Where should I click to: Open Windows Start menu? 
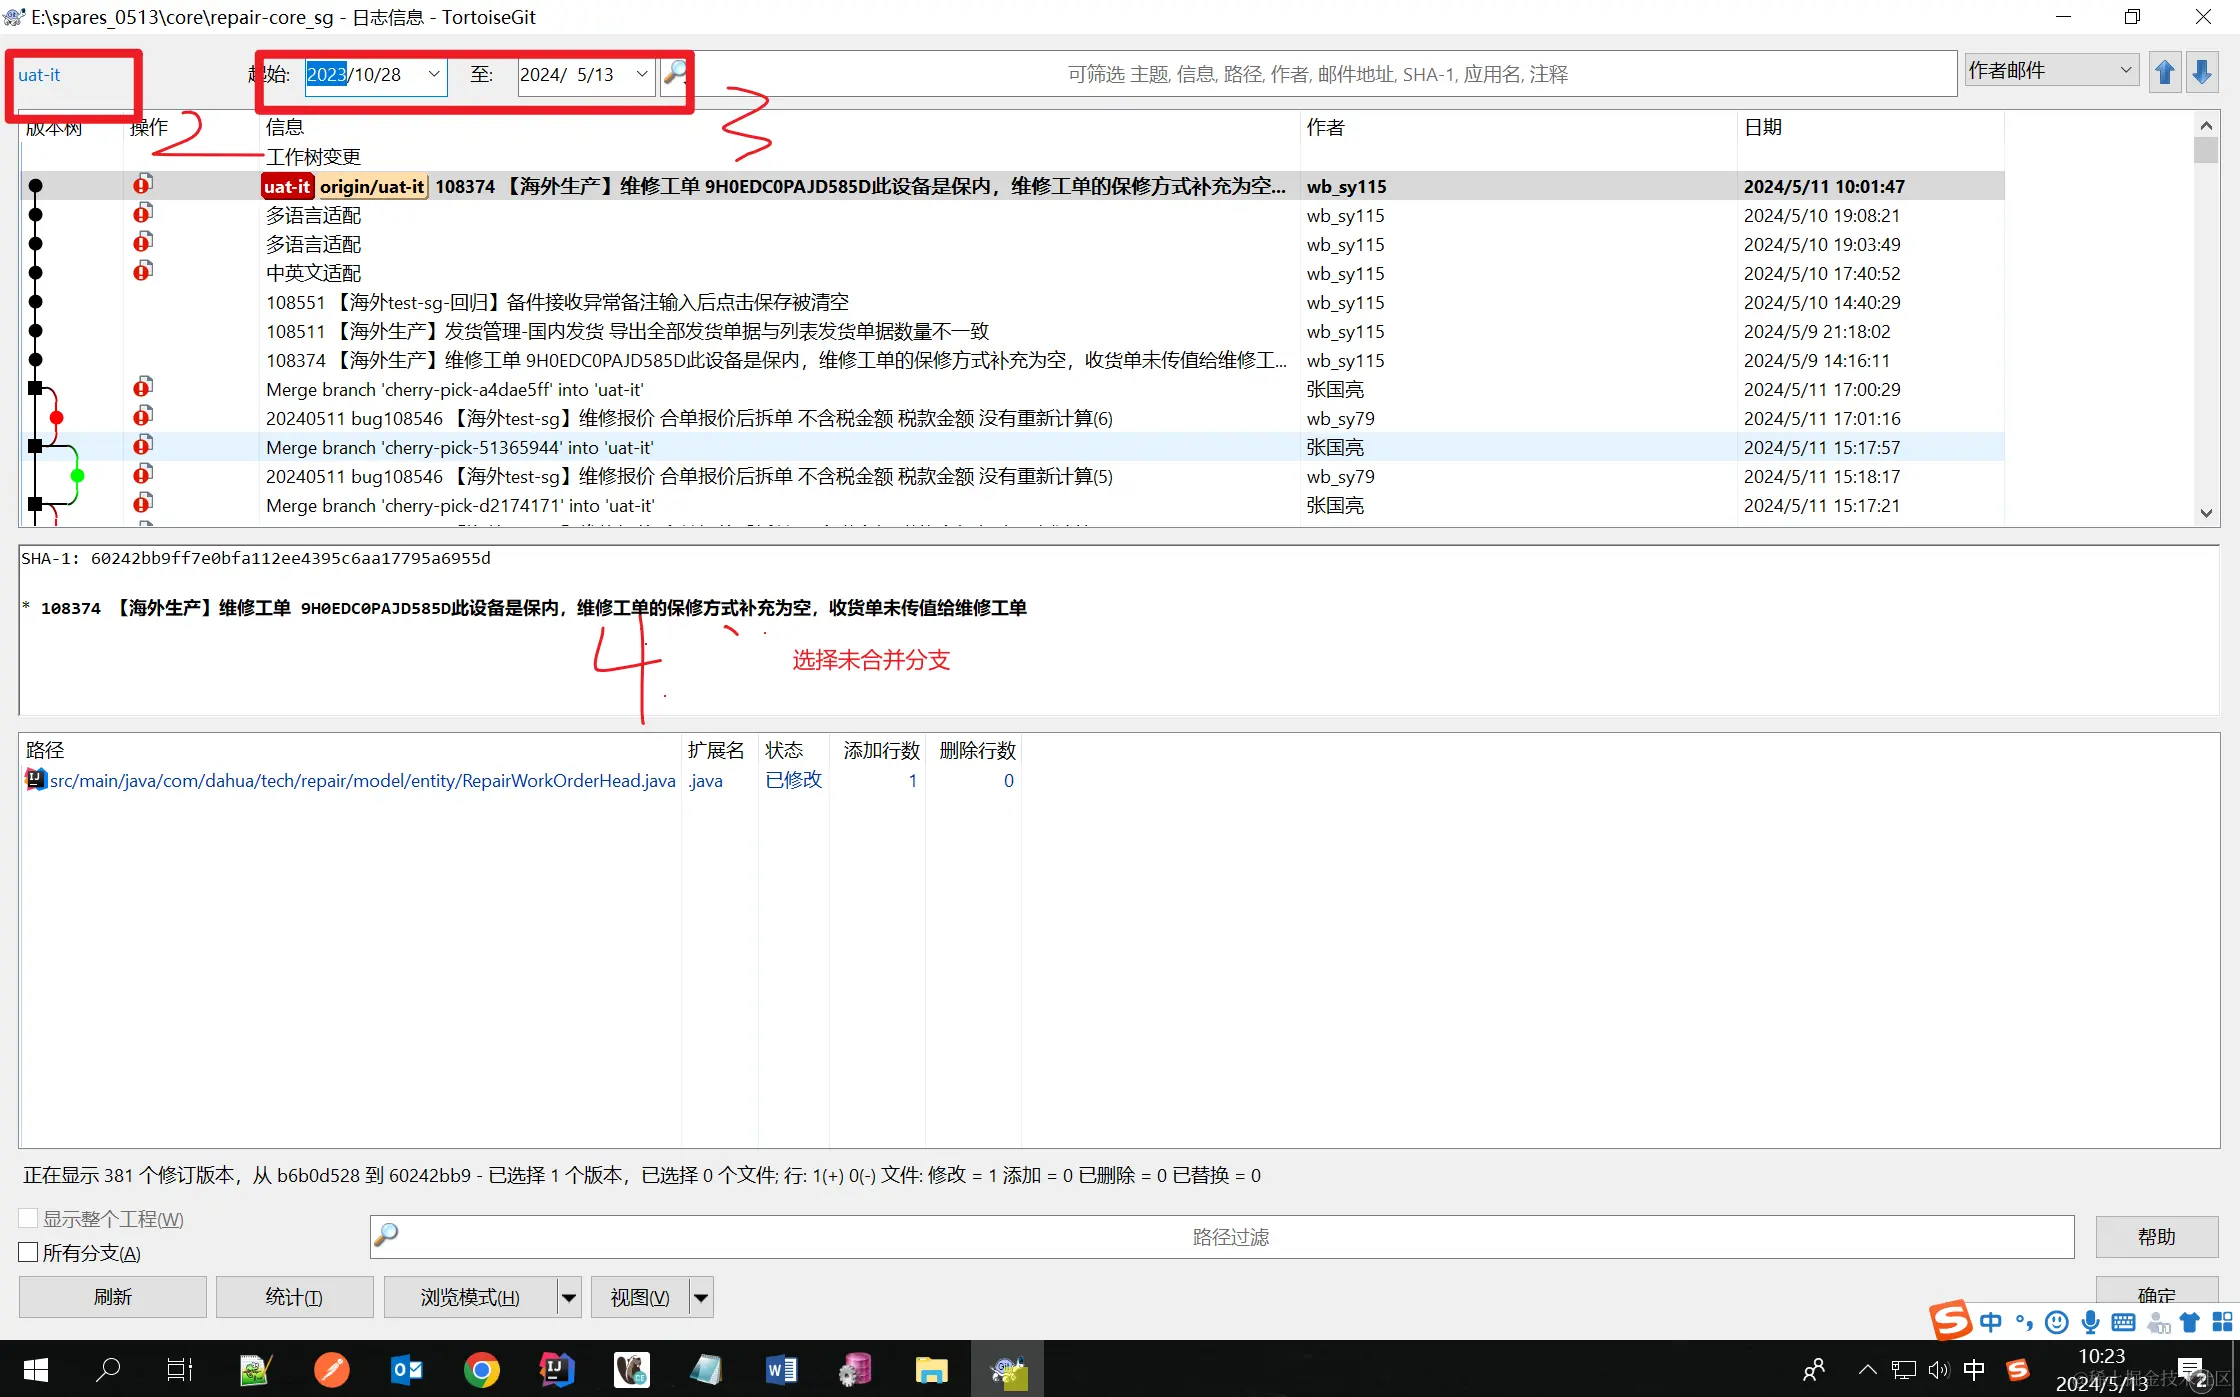point(36,1369)
